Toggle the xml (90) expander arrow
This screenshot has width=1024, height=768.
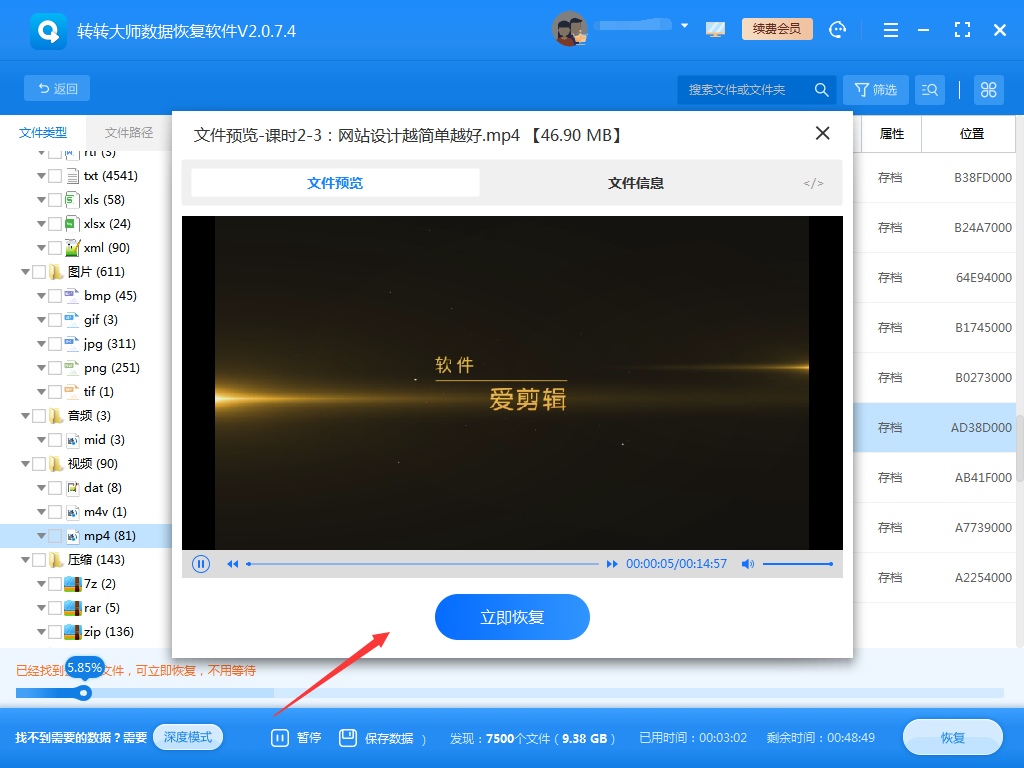41,248
